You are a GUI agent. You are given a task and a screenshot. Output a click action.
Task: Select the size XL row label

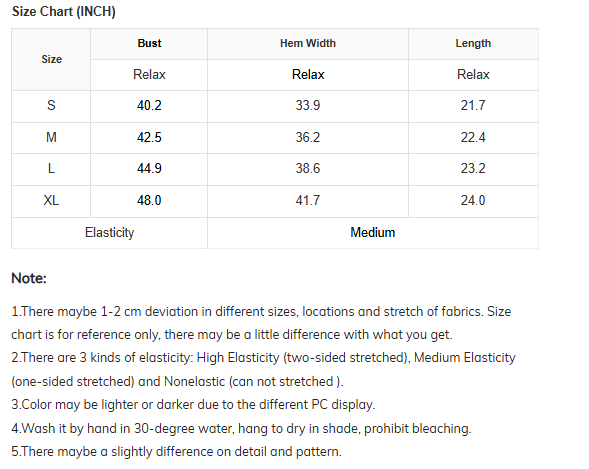(51, 200)
